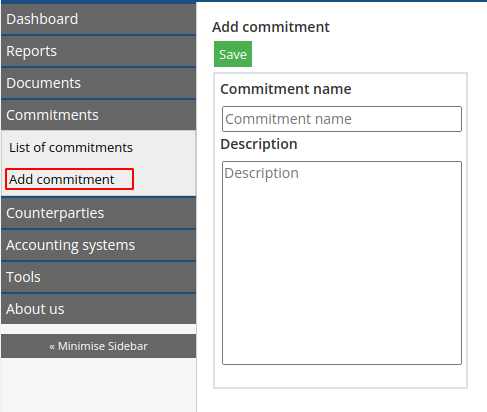Expand the Documents sidebar section
The image size is (487, 412).
click(x=98, y=83)
